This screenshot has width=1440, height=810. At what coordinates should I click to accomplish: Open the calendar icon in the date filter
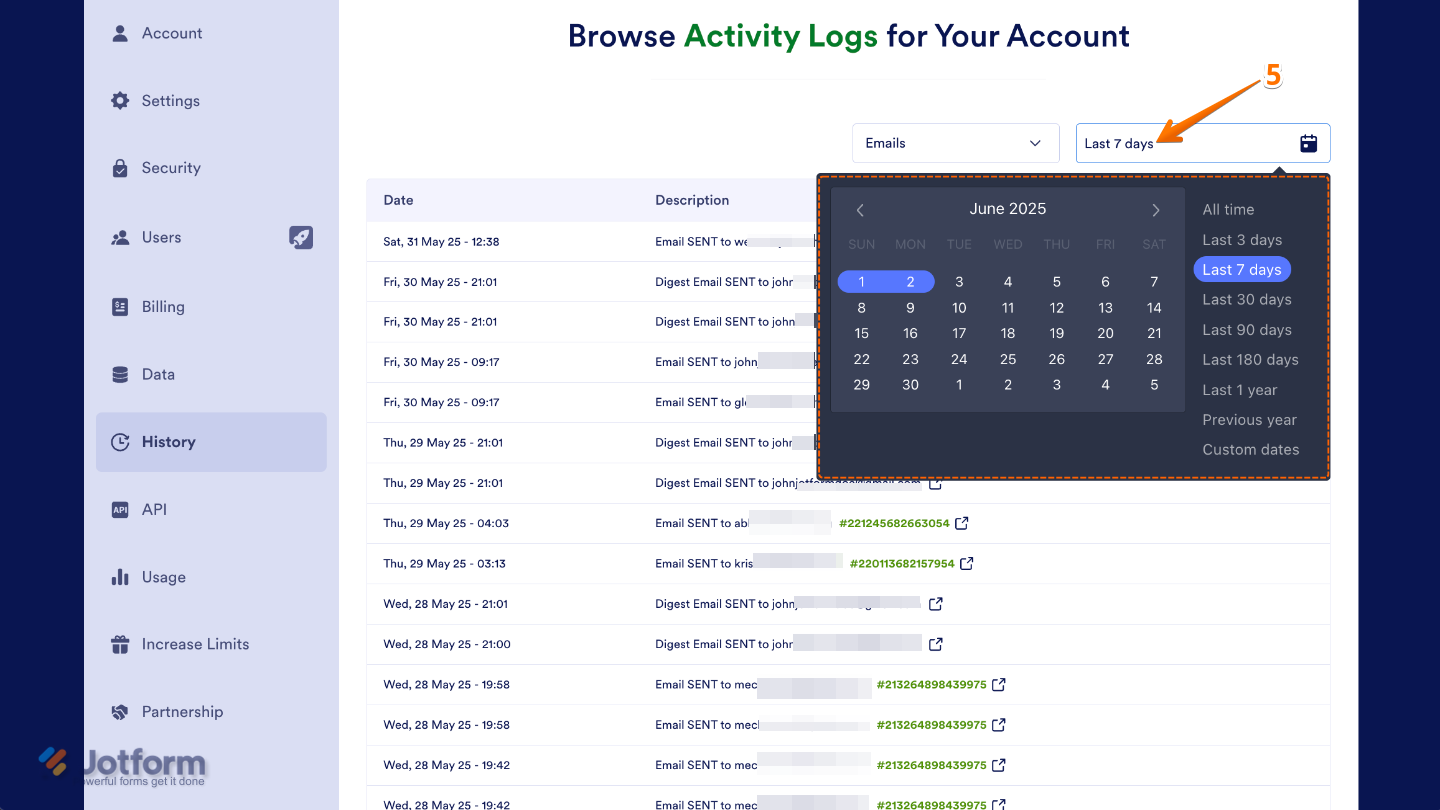point(1308,143)
